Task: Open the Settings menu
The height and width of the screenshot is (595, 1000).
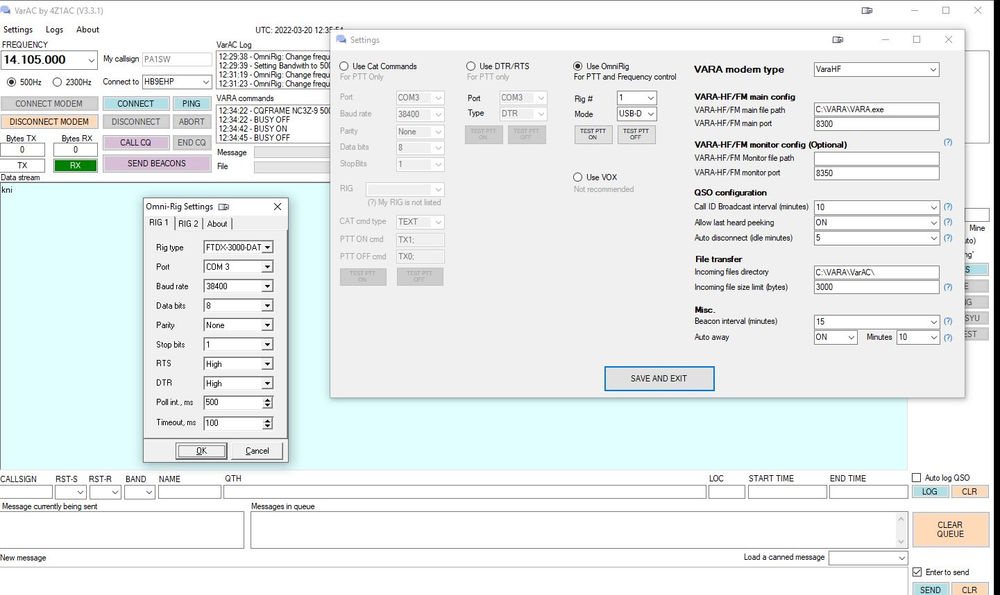Action: [x=17, y=29]
